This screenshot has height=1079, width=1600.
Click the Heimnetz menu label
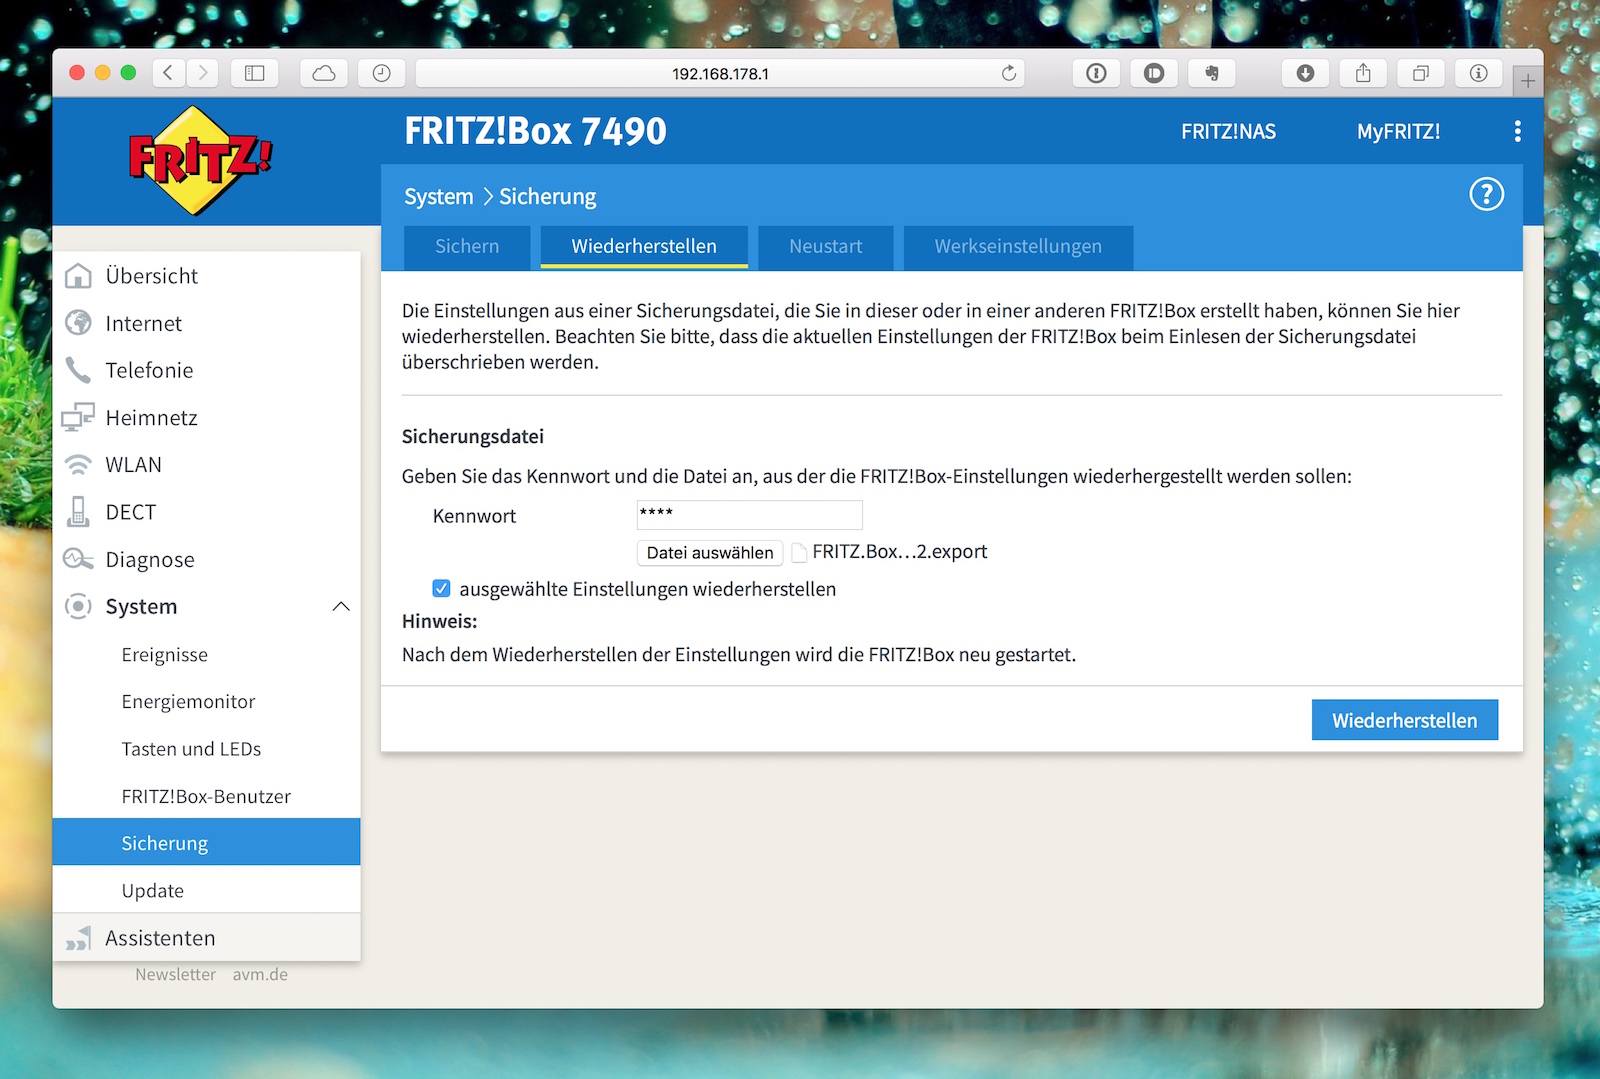tap(151, 418)
